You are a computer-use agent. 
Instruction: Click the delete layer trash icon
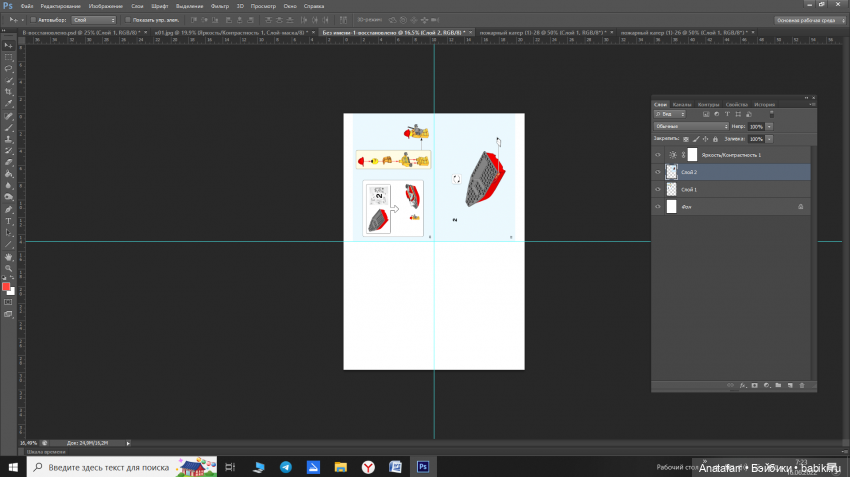[x=802, y=384]
